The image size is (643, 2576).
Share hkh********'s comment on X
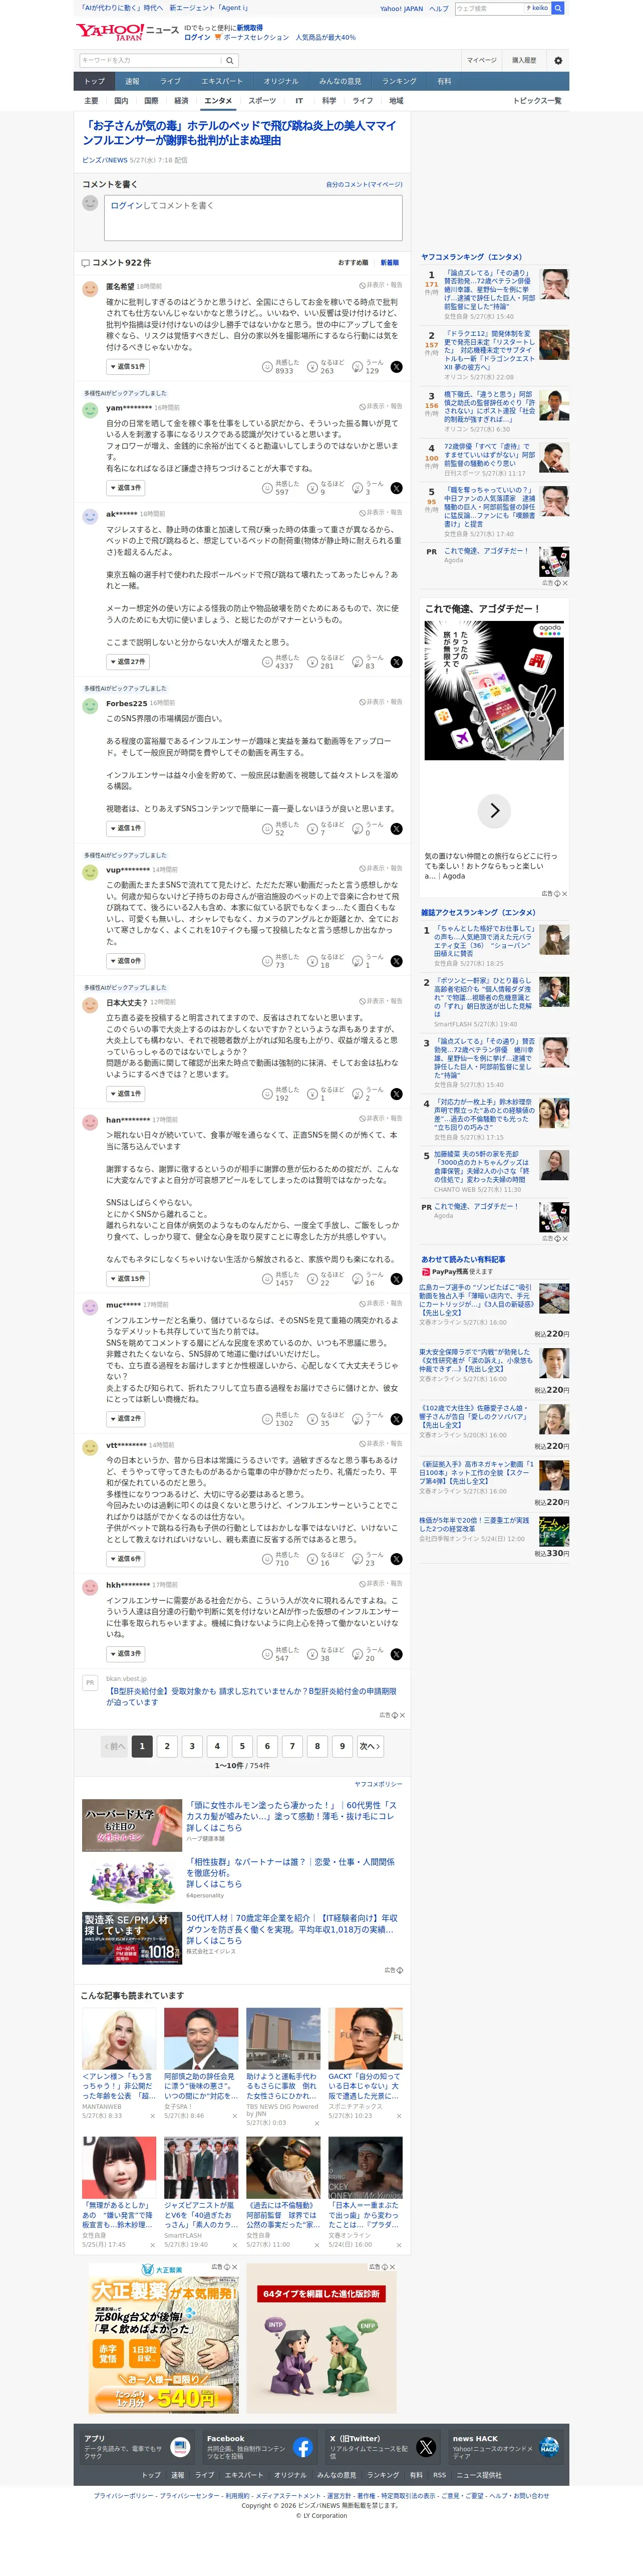pyautogui.click(x=397, y=1654)
